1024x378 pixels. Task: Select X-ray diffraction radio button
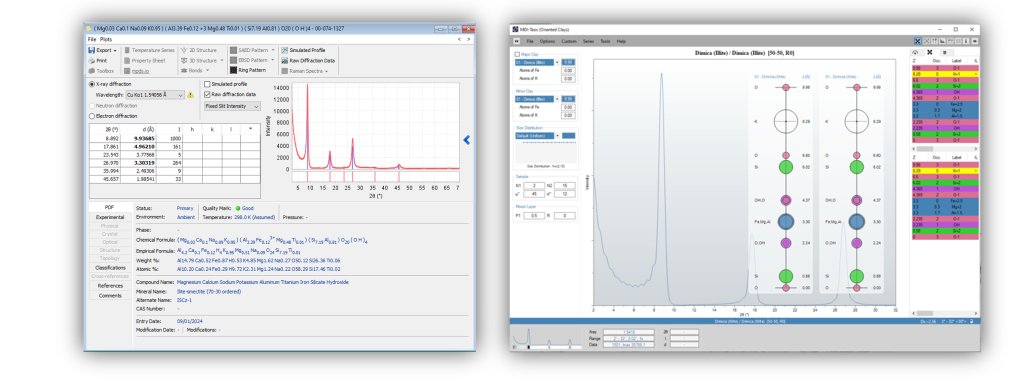[91, 84]
